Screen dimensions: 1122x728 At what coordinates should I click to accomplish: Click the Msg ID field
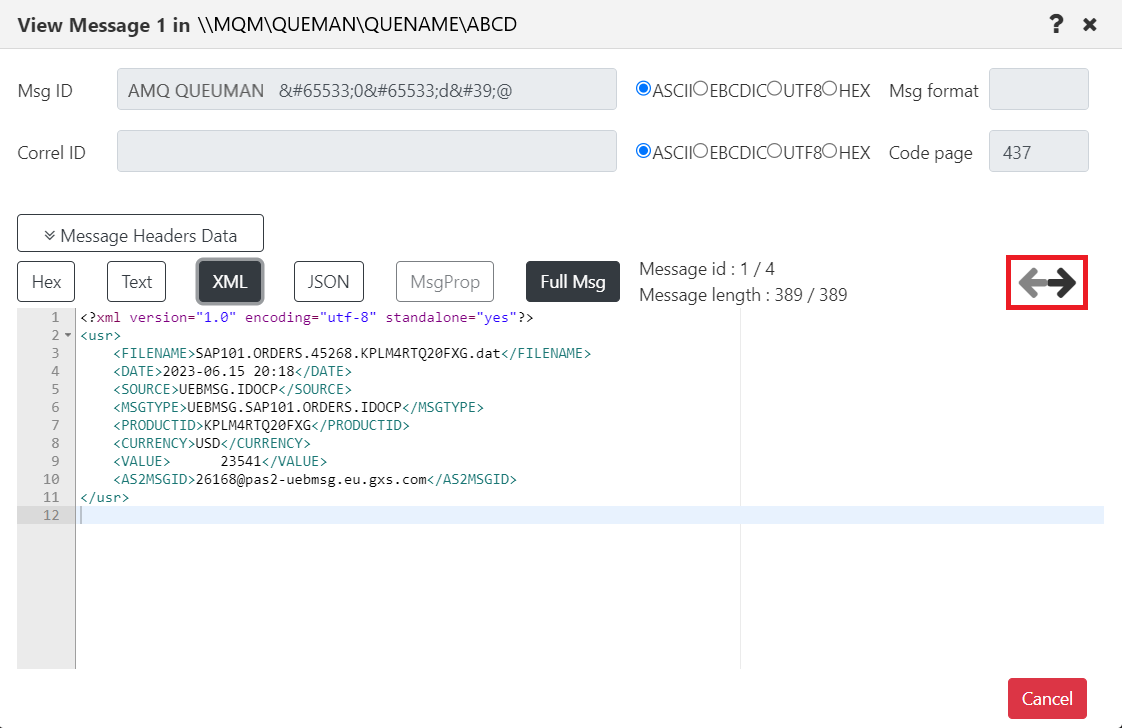pos(366,89)
